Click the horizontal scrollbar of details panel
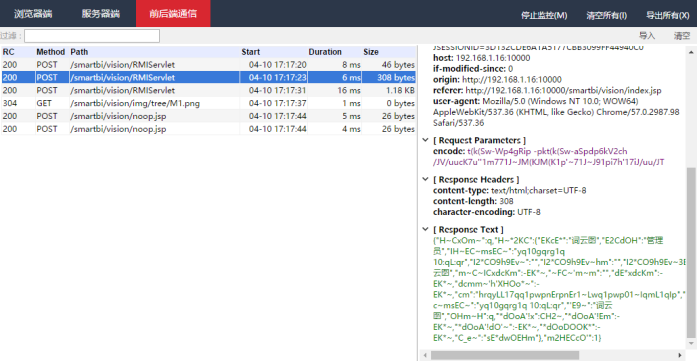This screenshot has height=361, width=697. [x=505, y=355]
